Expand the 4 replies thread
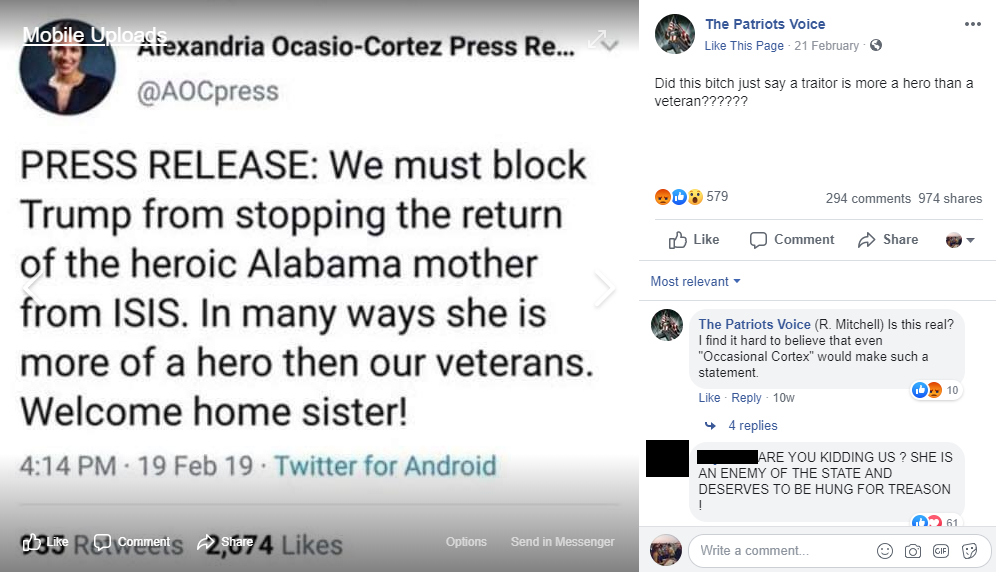Image resolution: width=996 pixels, height=572 pixels. (x=752, y=426)
